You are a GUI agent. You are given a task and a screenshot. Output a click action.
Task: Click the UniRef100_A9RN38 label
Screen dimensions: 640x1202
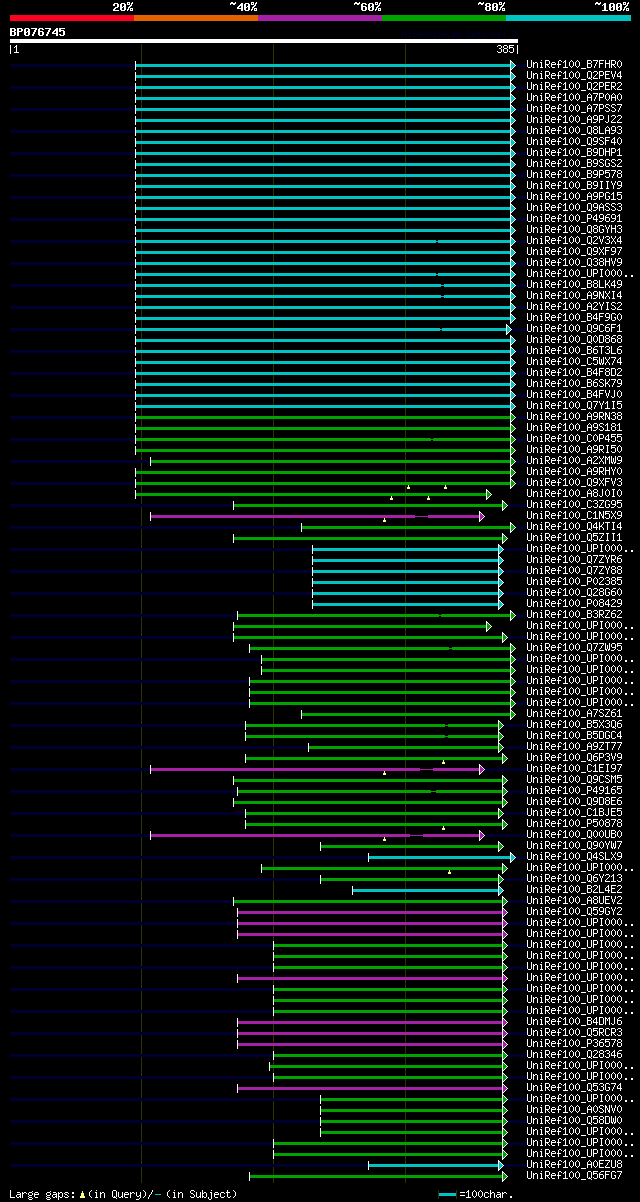(574, 416)
